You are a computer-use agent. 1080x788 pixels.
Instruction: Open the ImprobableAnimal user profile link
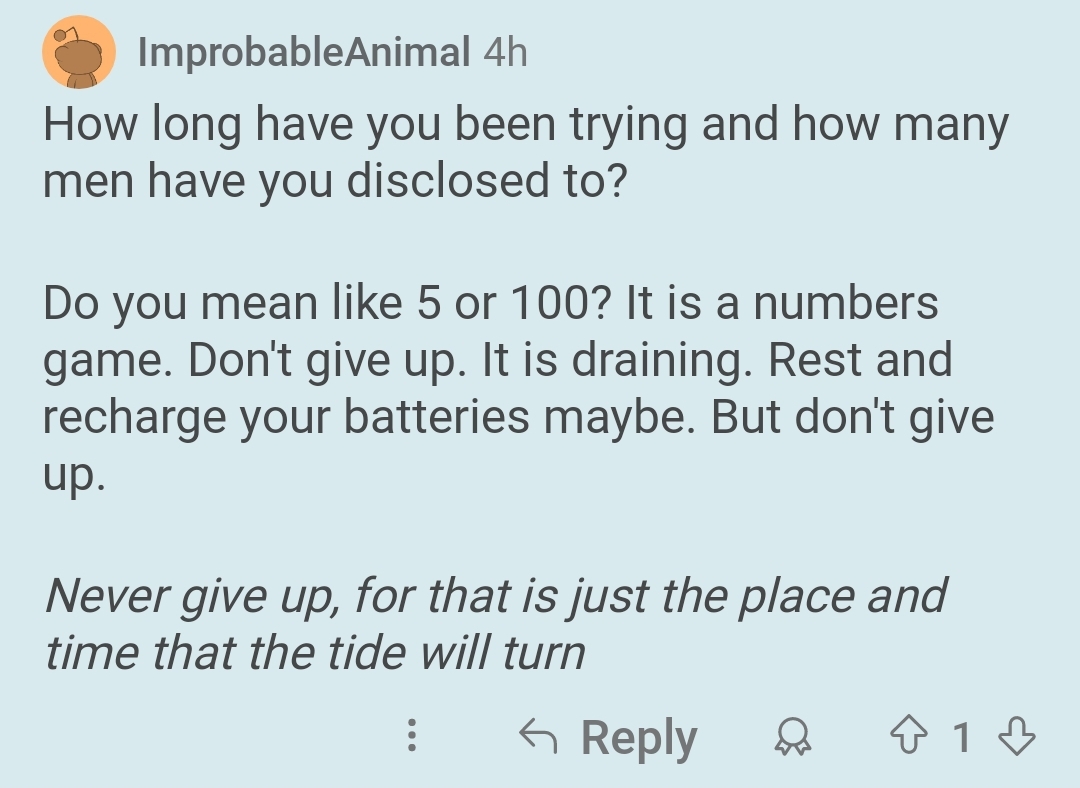tap(303, 52)
